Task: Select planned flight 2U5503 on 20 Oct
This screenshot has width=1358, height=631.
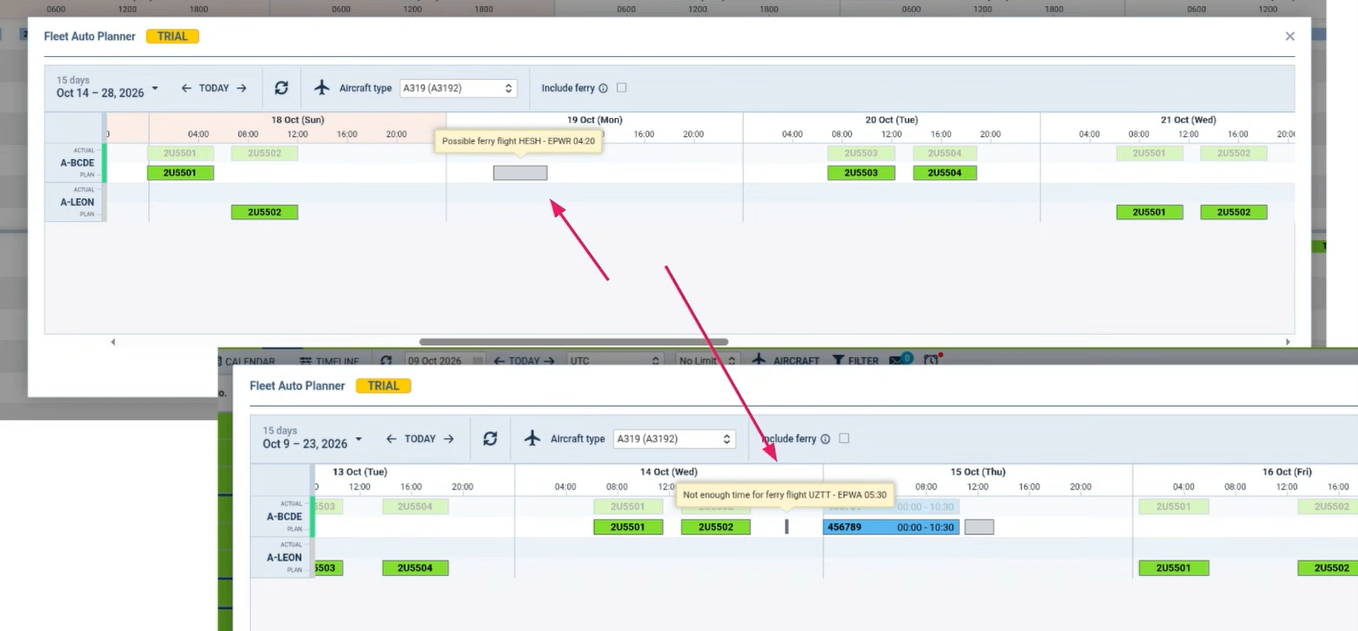Action: point(861,173)
